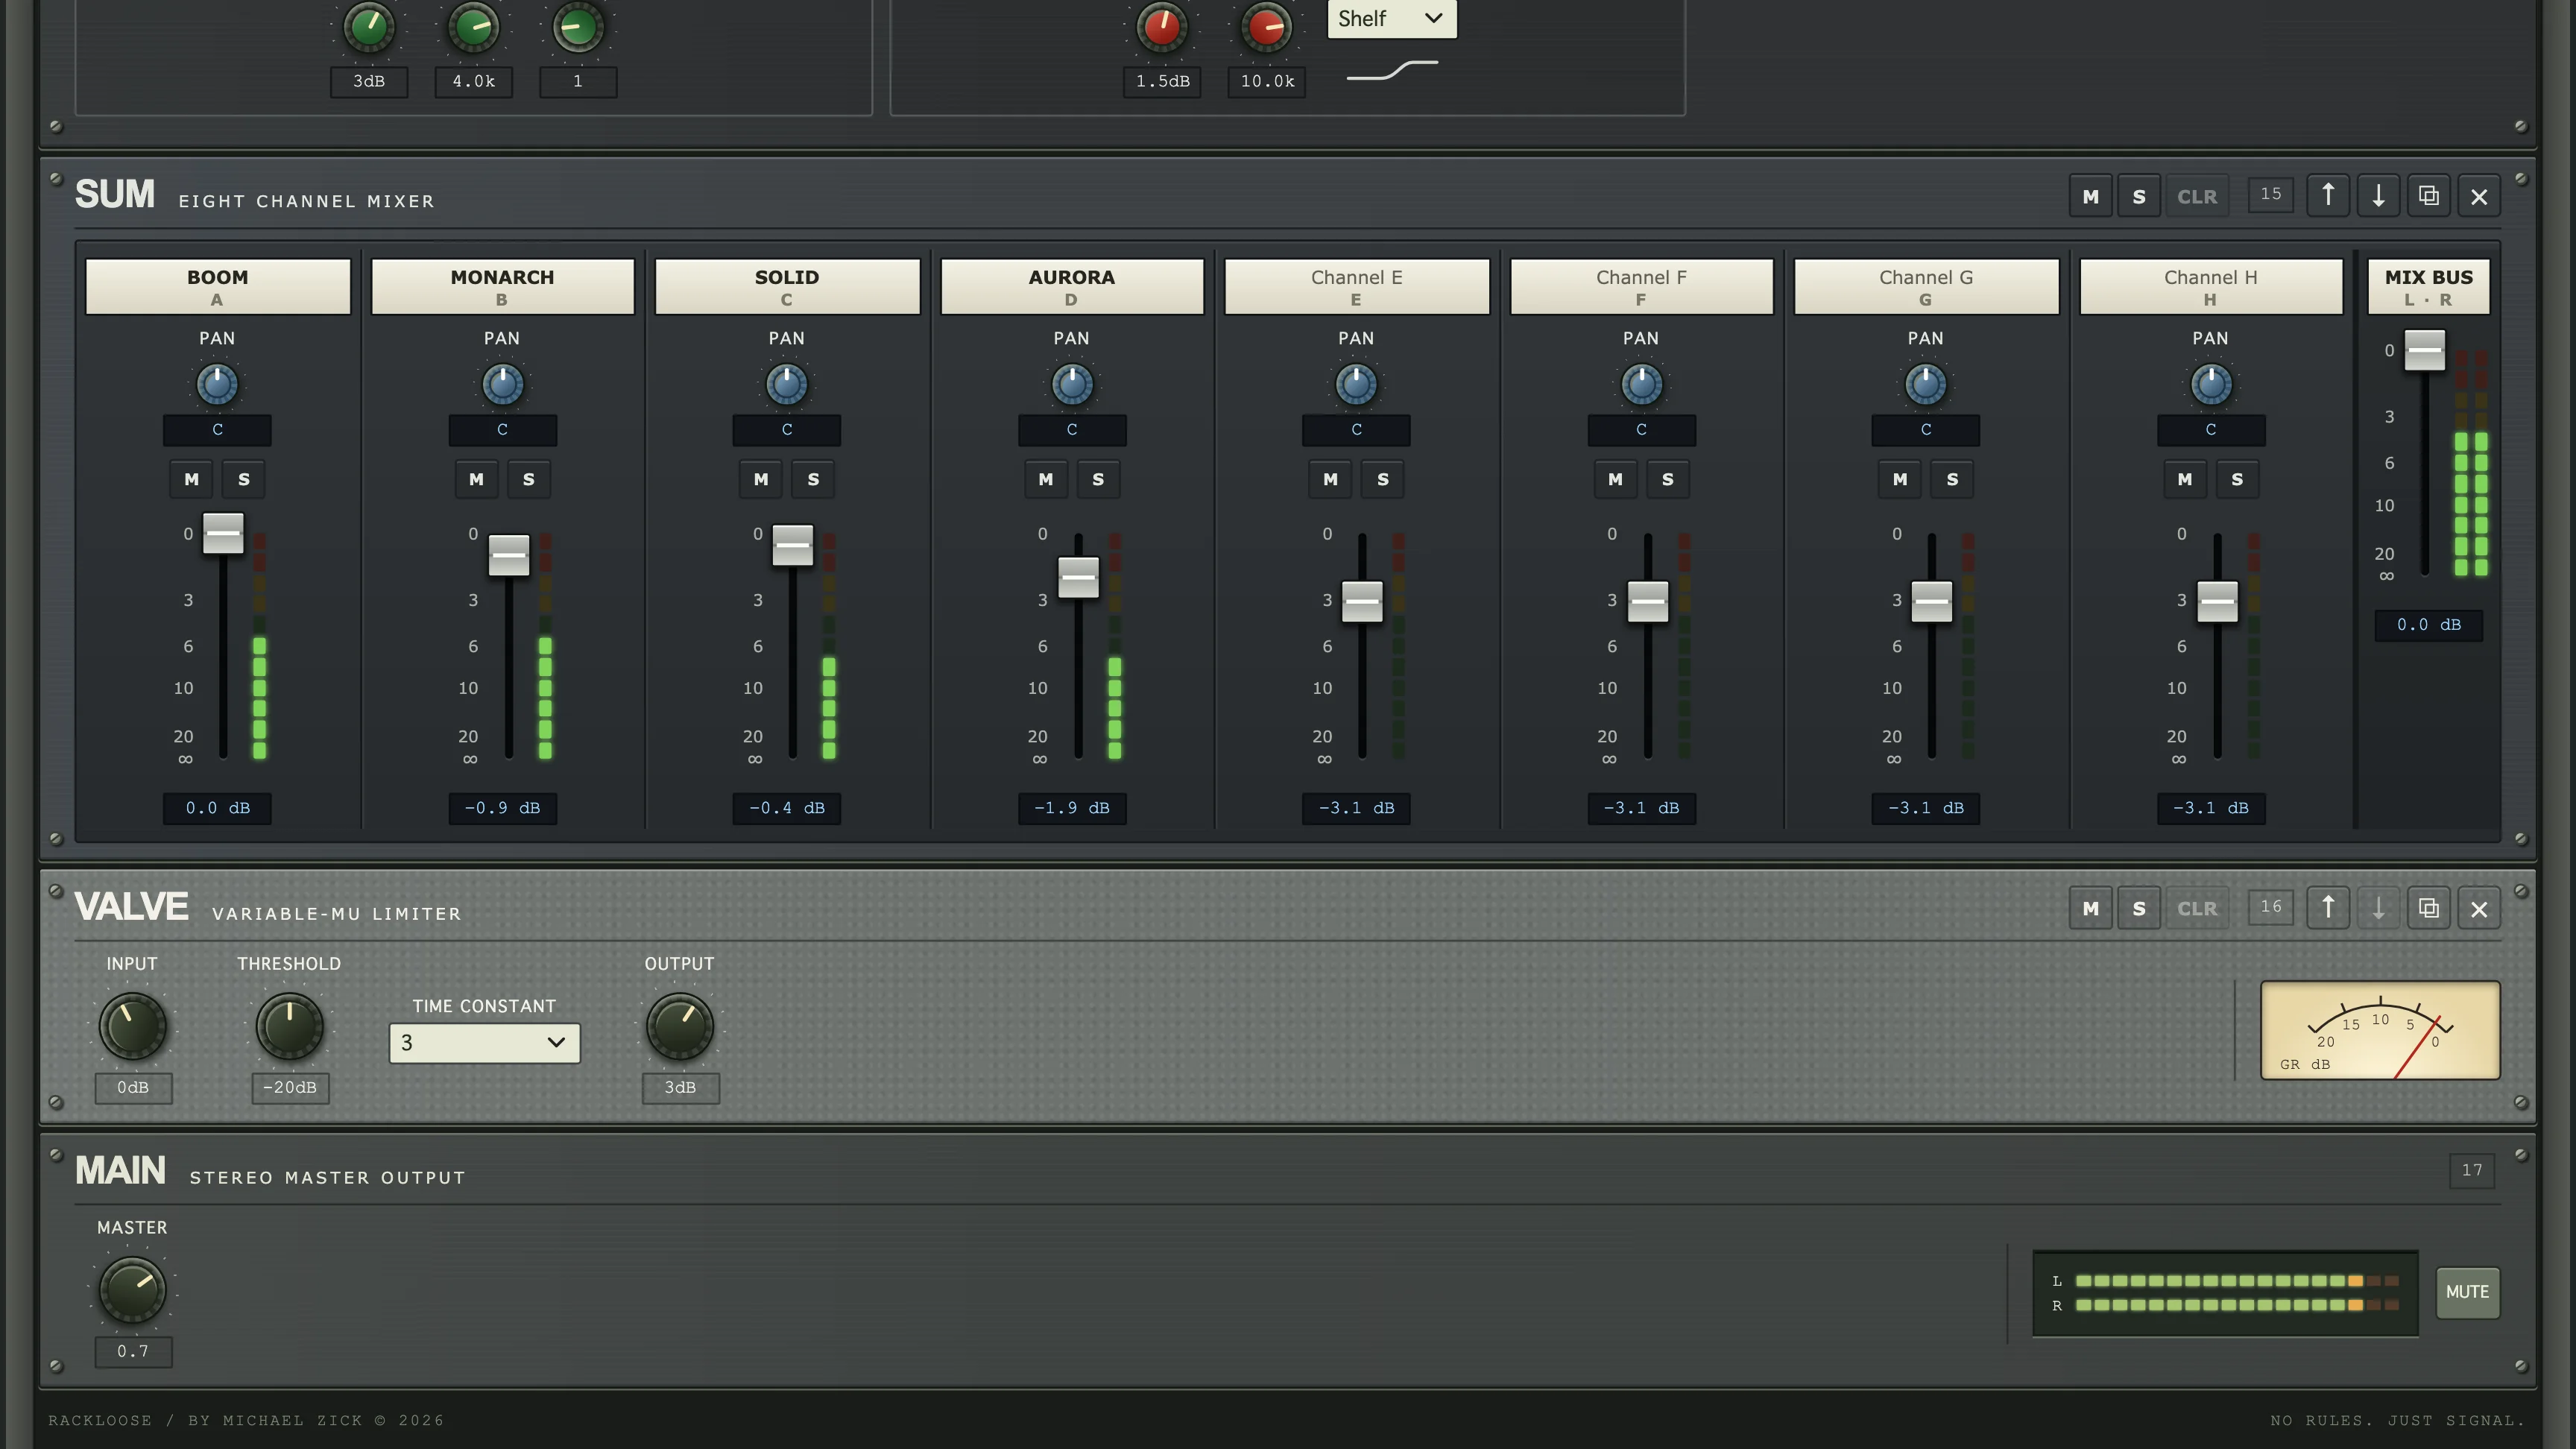
Task: Click the green knob above 4.0k value
Action: click(473, 26)
